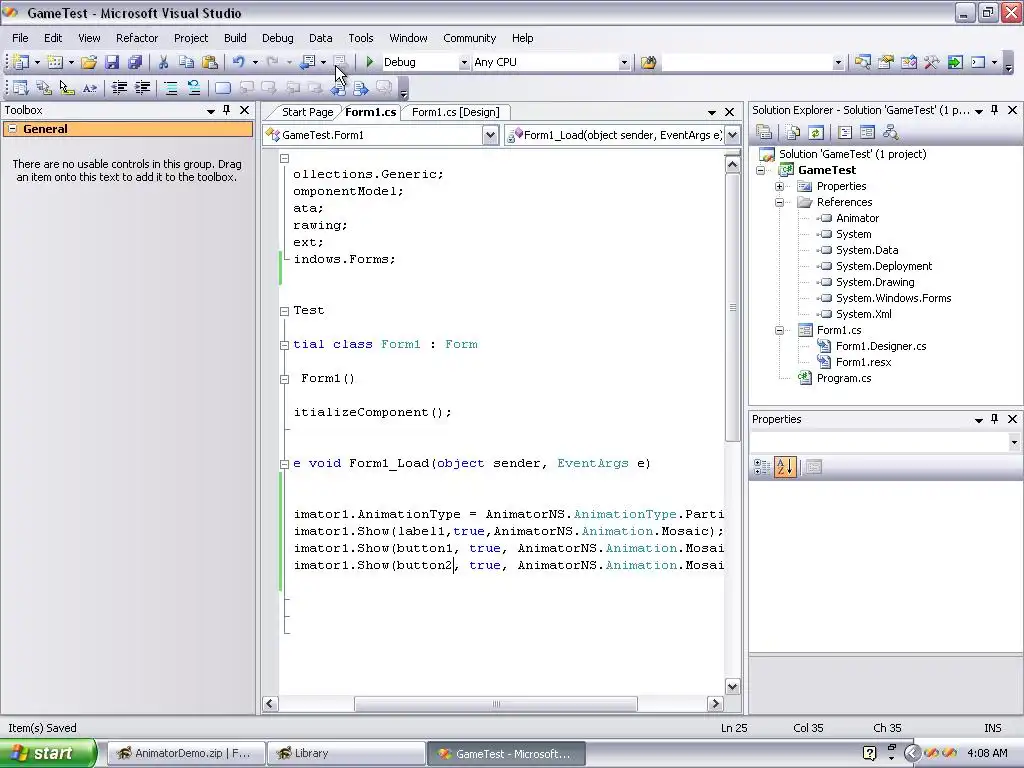Click the Windows start button
This screenshot has height=768, width=1024.
(x=48, y=753)
